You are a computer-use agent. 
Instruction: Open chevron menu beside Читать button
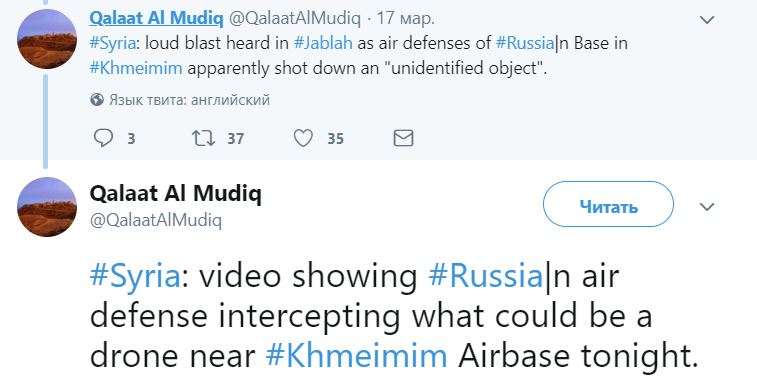(707, 207)
